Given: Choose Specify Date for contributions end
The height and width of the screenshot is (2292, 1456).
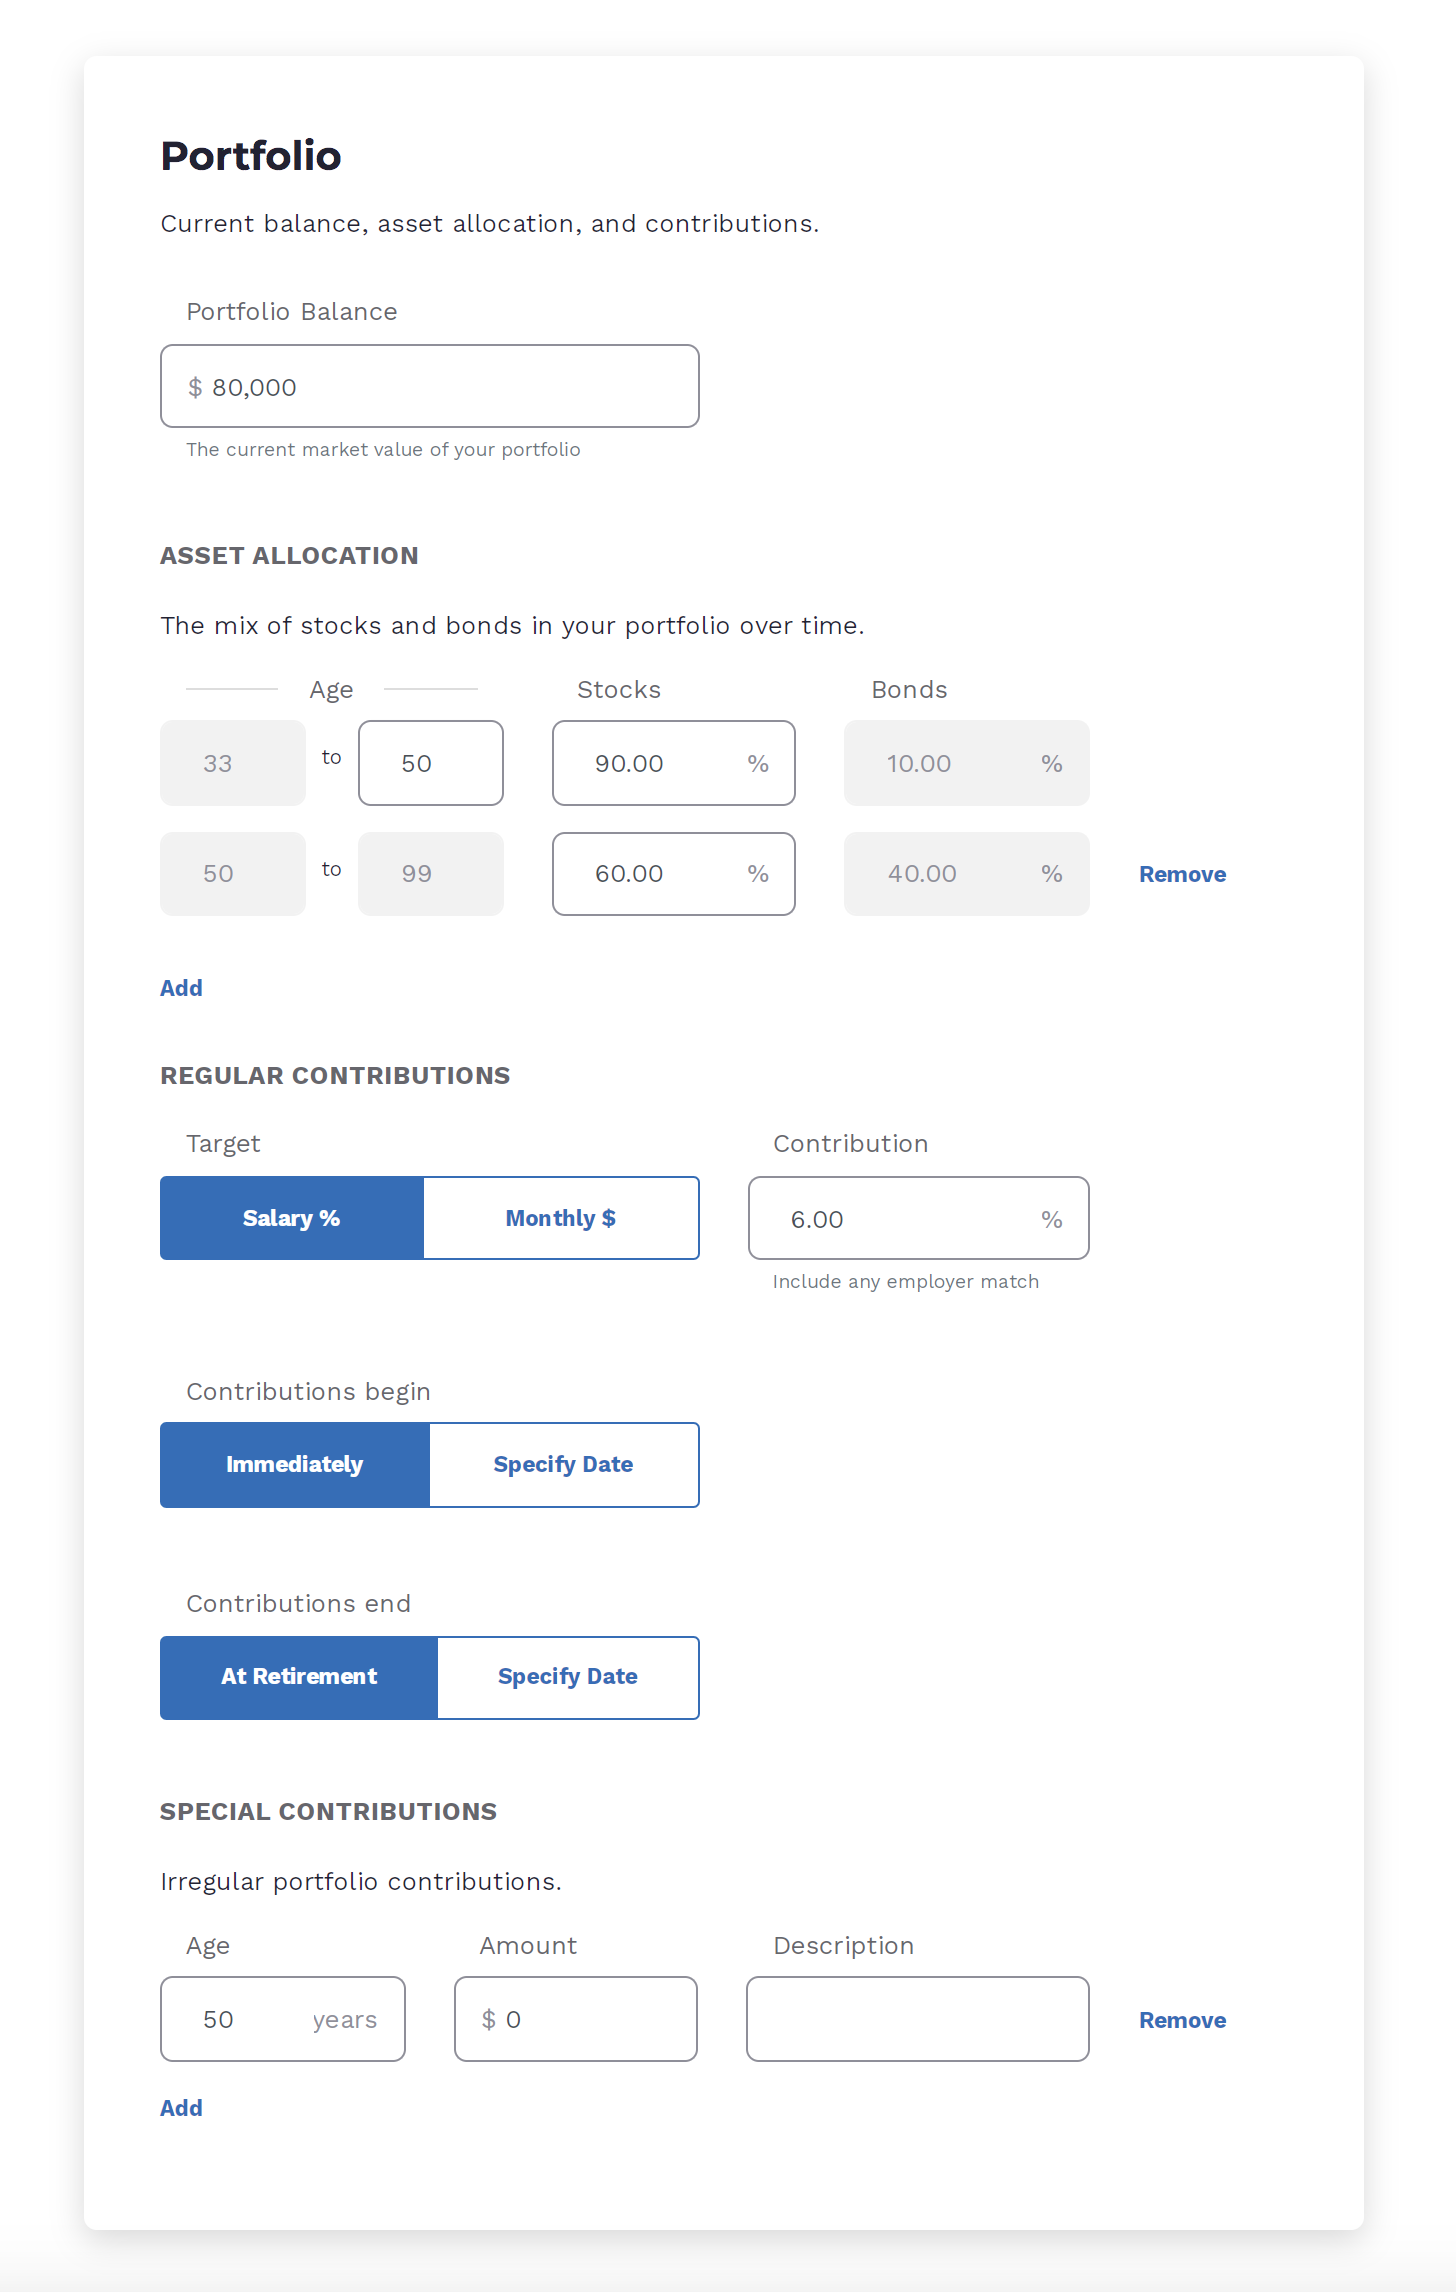Looking at the screenshot, I should (x=567, y=1676).
